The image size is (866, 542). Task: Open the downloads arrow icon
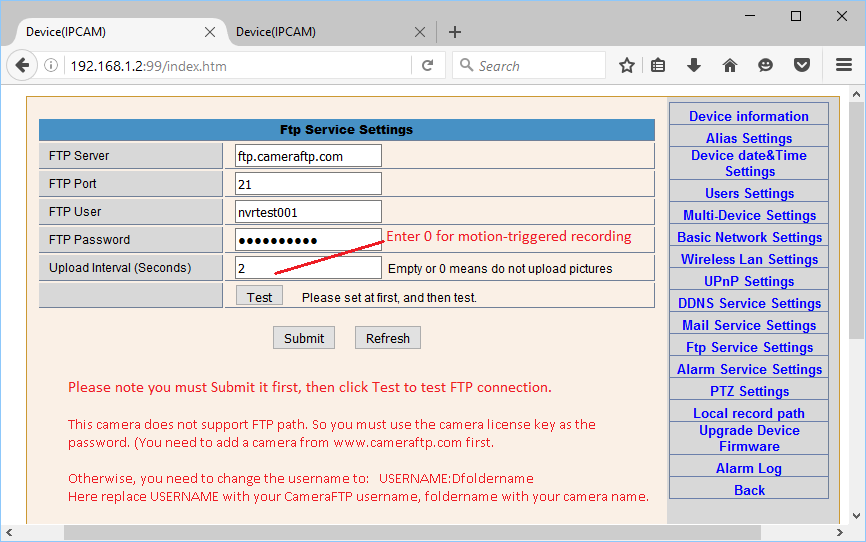(694, 66)
